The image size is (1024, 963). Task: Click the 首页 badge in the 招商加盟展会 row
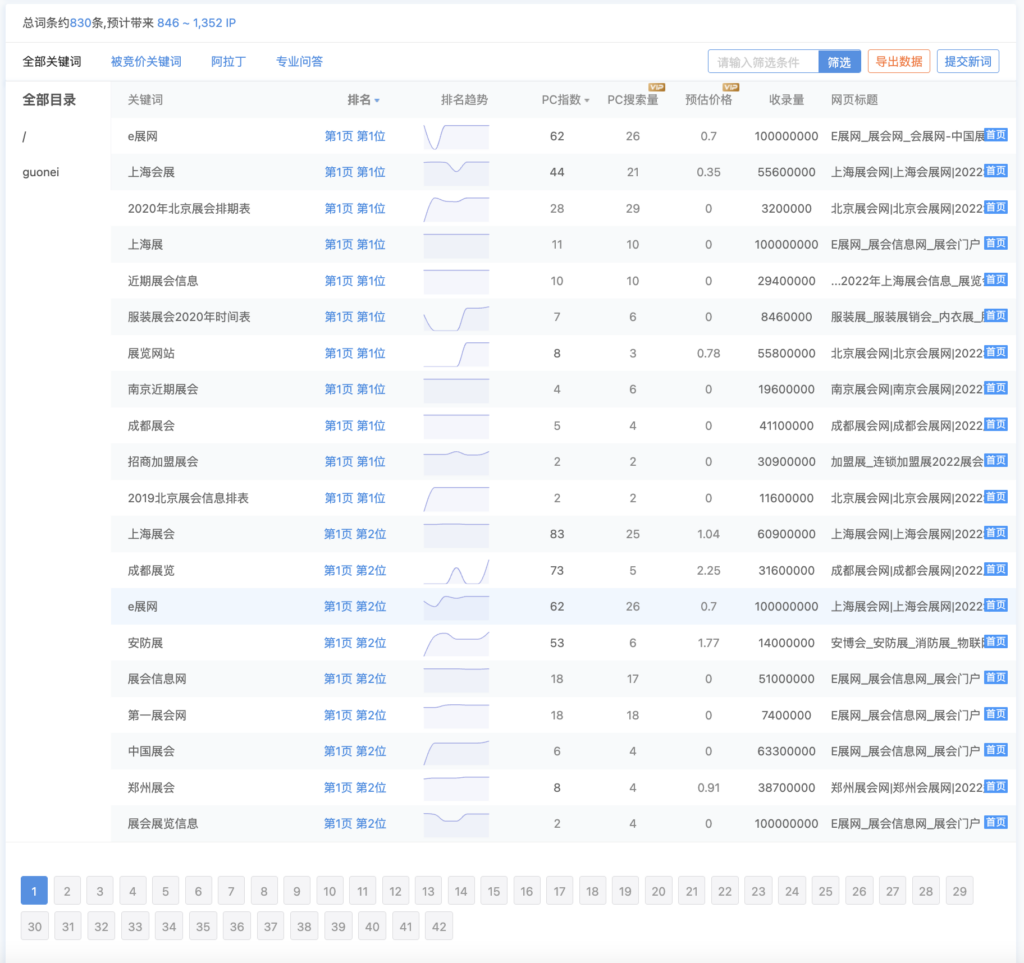coord(995,461)
